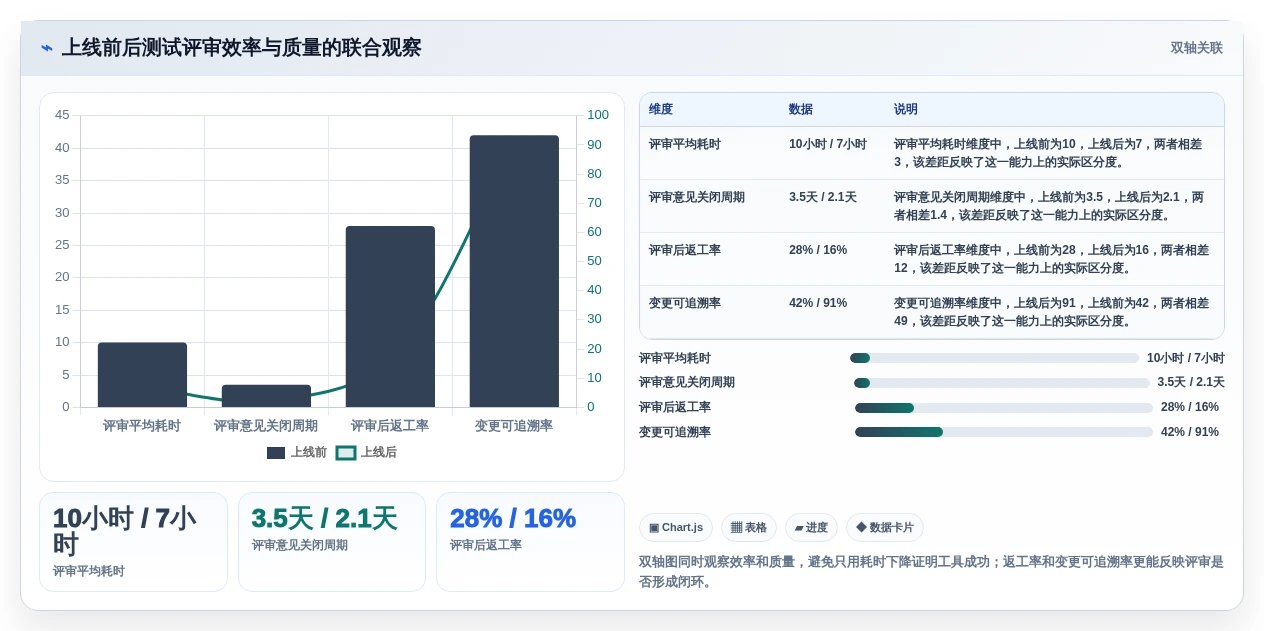The height and width of the screenshot is (631, 1264).
Task: Click the 评审后返工率 dark bar in chart
Action: pyautogui.click(x=390, y=316)
